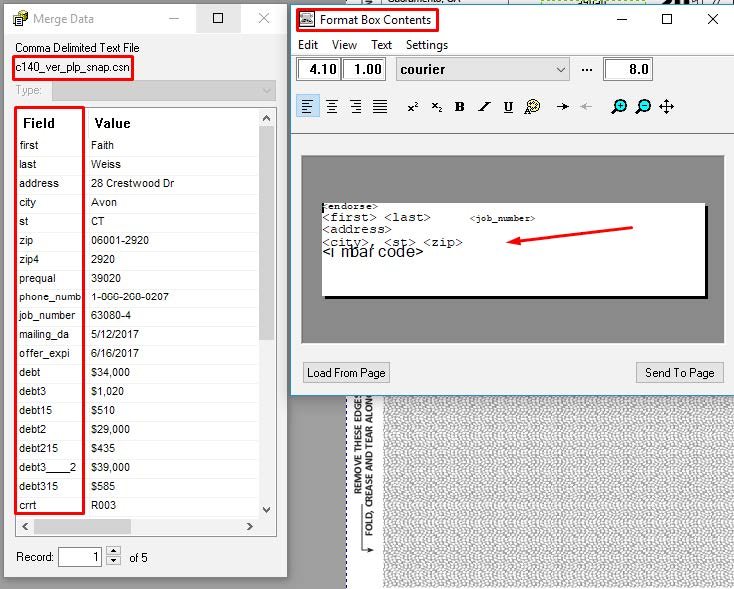
Task: Decrease the record number with down arrow
Action: point(113,561)
